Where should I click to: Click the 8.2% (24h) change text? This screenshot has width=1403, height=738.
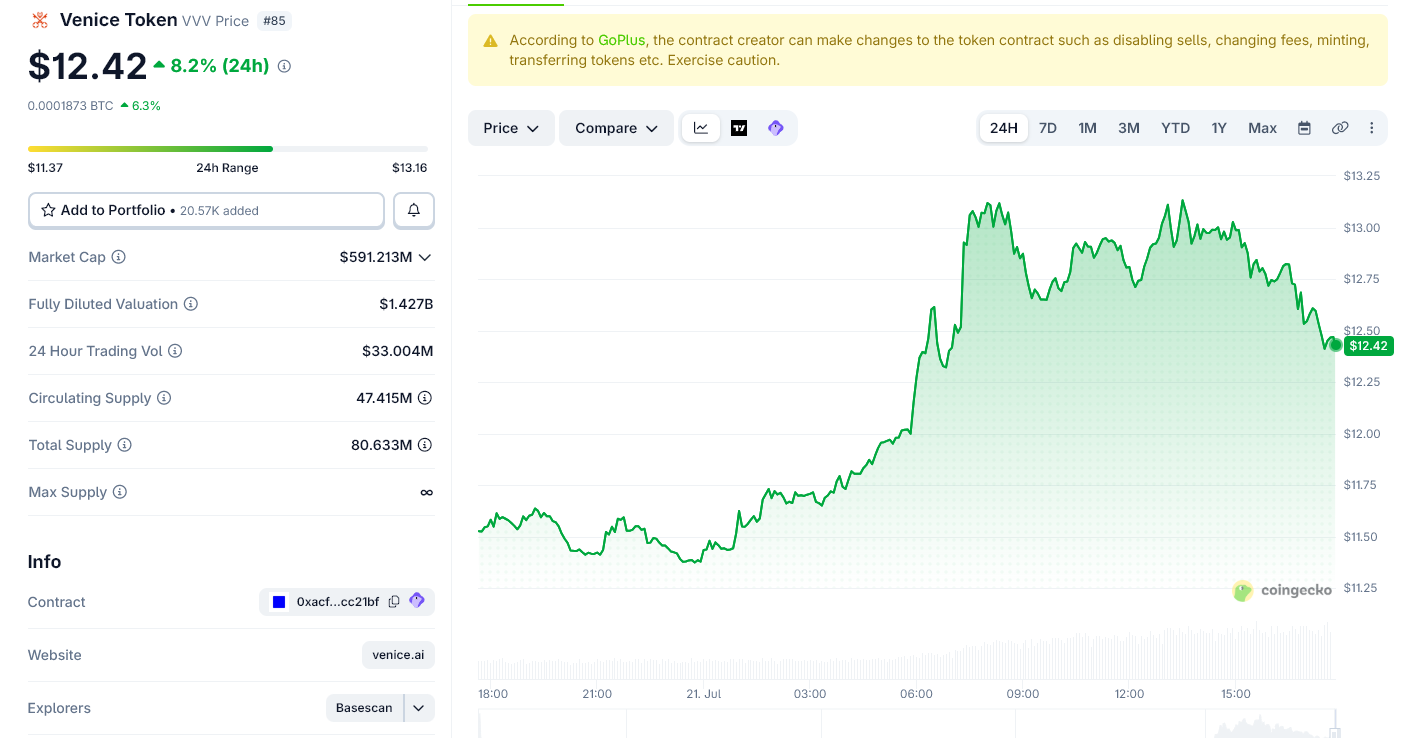tap(220, 66)
